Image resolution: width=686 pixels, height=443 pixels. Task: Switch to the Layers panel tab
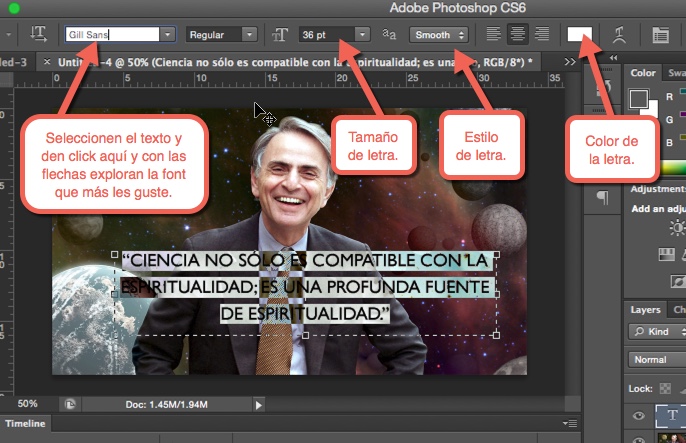(644, 310)
